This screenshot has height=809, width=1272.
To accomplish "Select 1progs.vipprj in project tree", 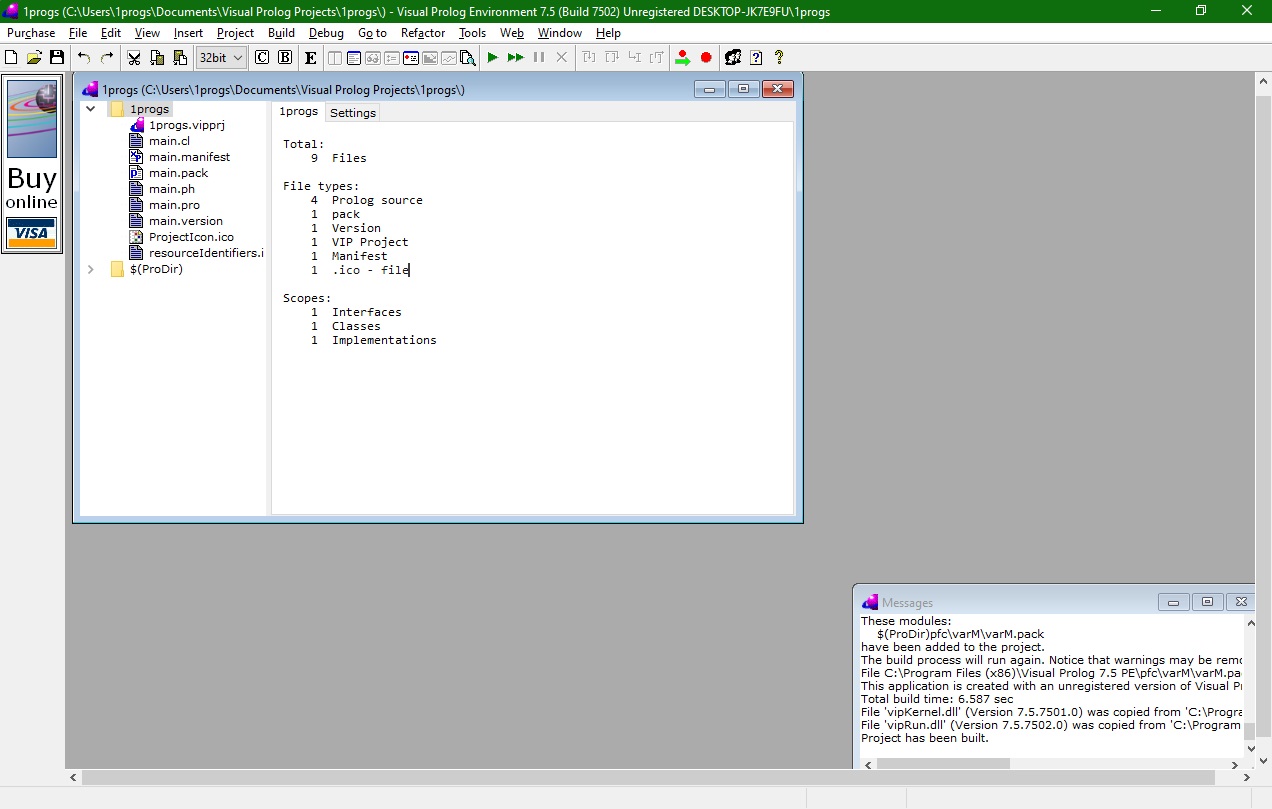I will (187, 125).
